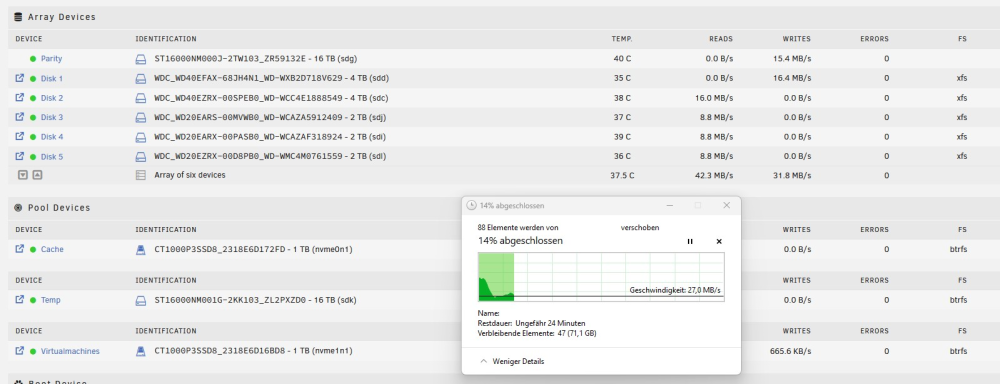Click the array down arrow toggle
Viewport: 1000px width, 384px height.
22,174
